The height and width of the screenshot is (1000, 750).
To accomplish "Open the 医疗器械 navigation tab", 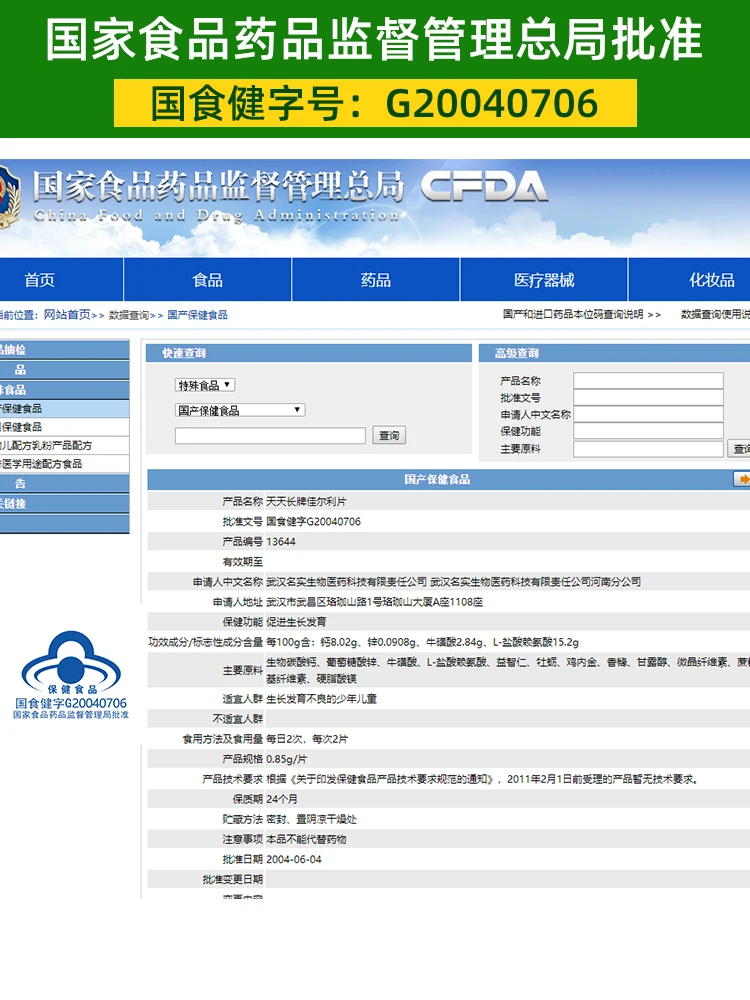I will point(544,279).
